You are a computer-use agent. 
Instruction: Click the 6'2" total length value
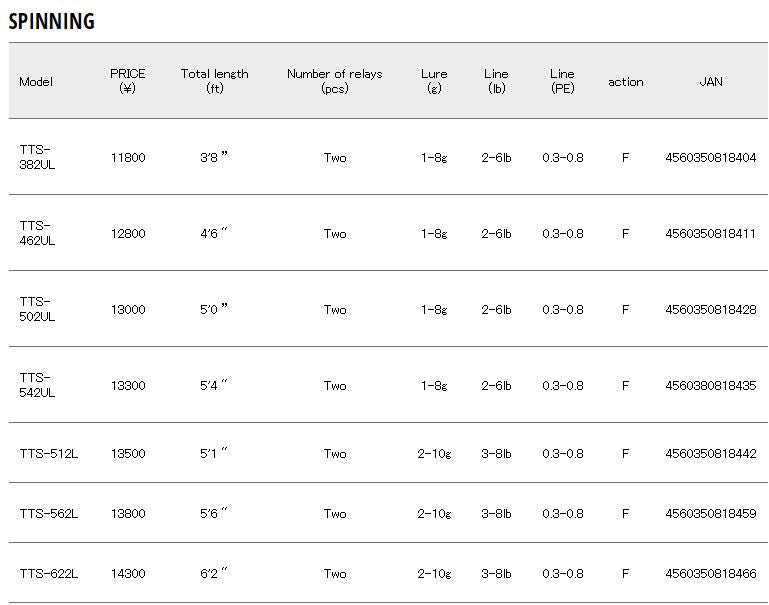[x=214, y=574]
